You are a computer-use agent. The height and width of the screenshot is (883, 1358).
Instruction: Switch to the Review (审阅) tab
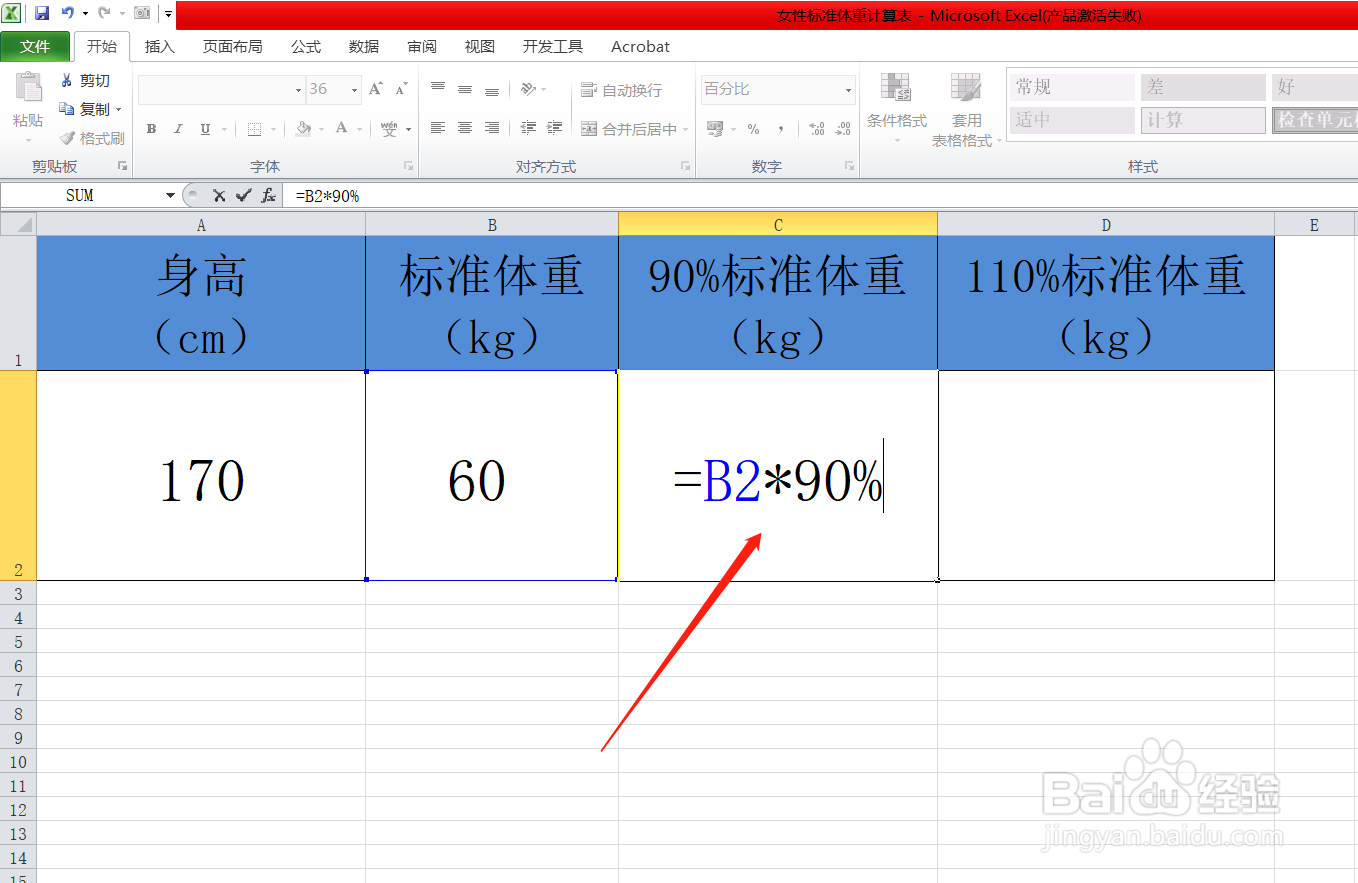[x=422, y=46]
